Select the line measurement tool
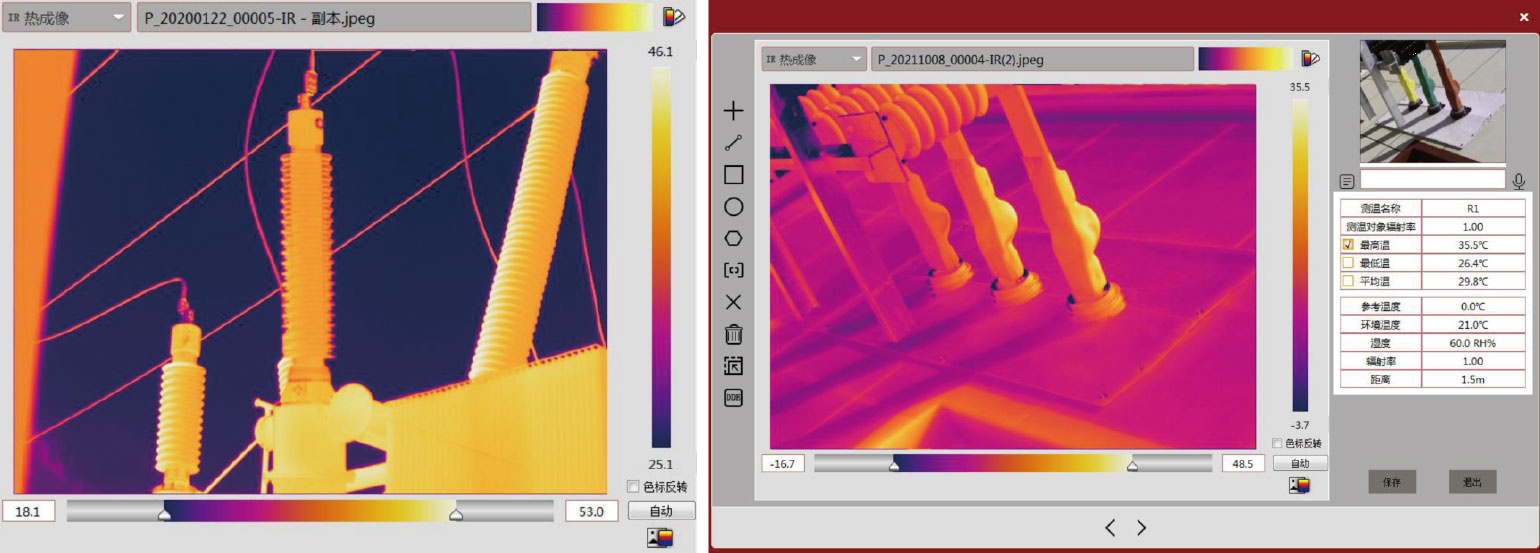Screen dimensions: 1540x553 [733, 143]
